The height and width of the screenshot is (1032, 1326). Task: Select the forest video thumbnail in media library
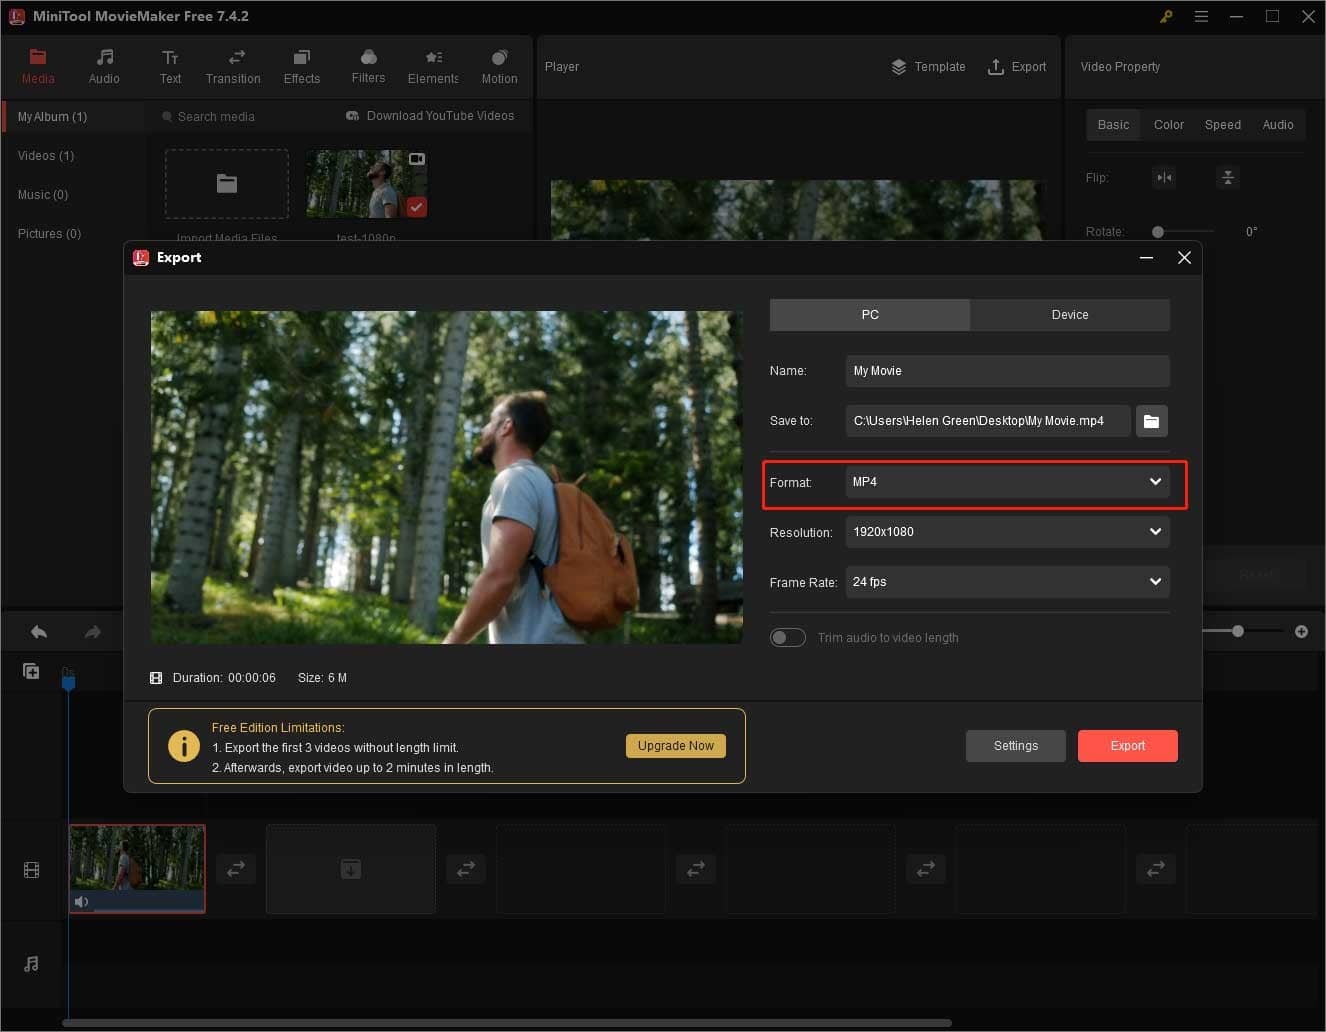366,184
